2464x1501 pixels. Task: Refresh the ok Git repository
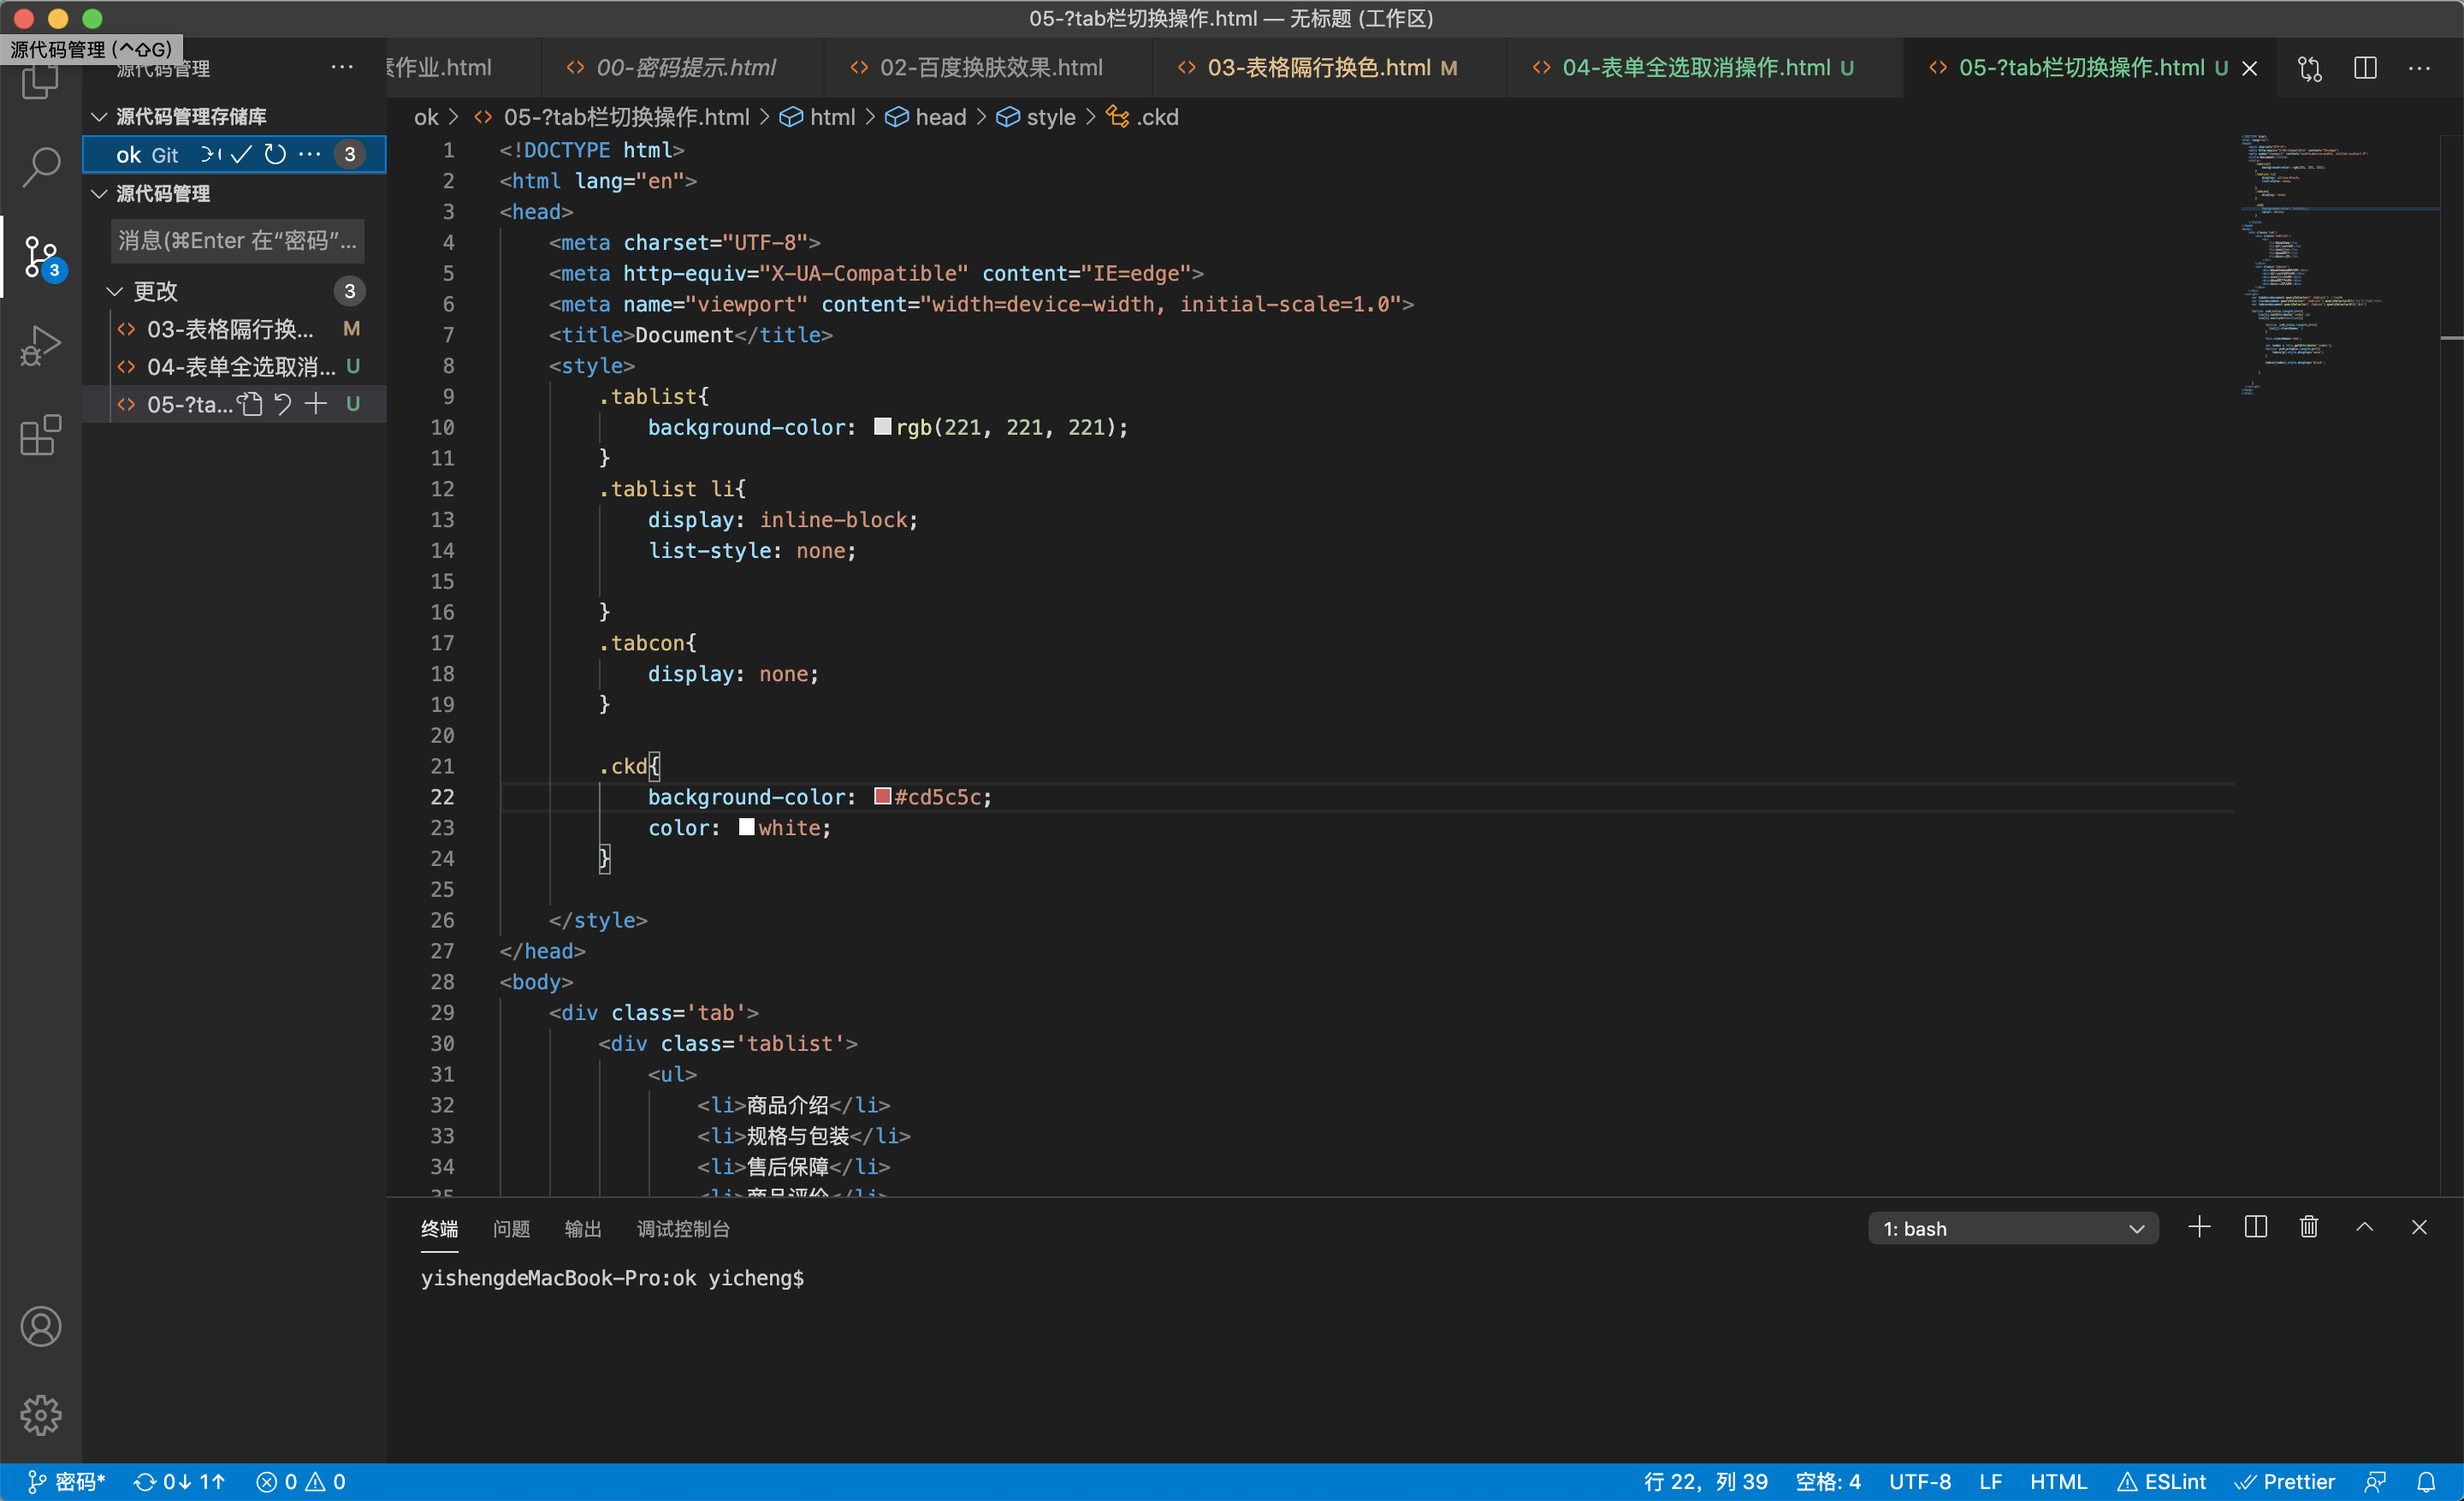[275, 154]
